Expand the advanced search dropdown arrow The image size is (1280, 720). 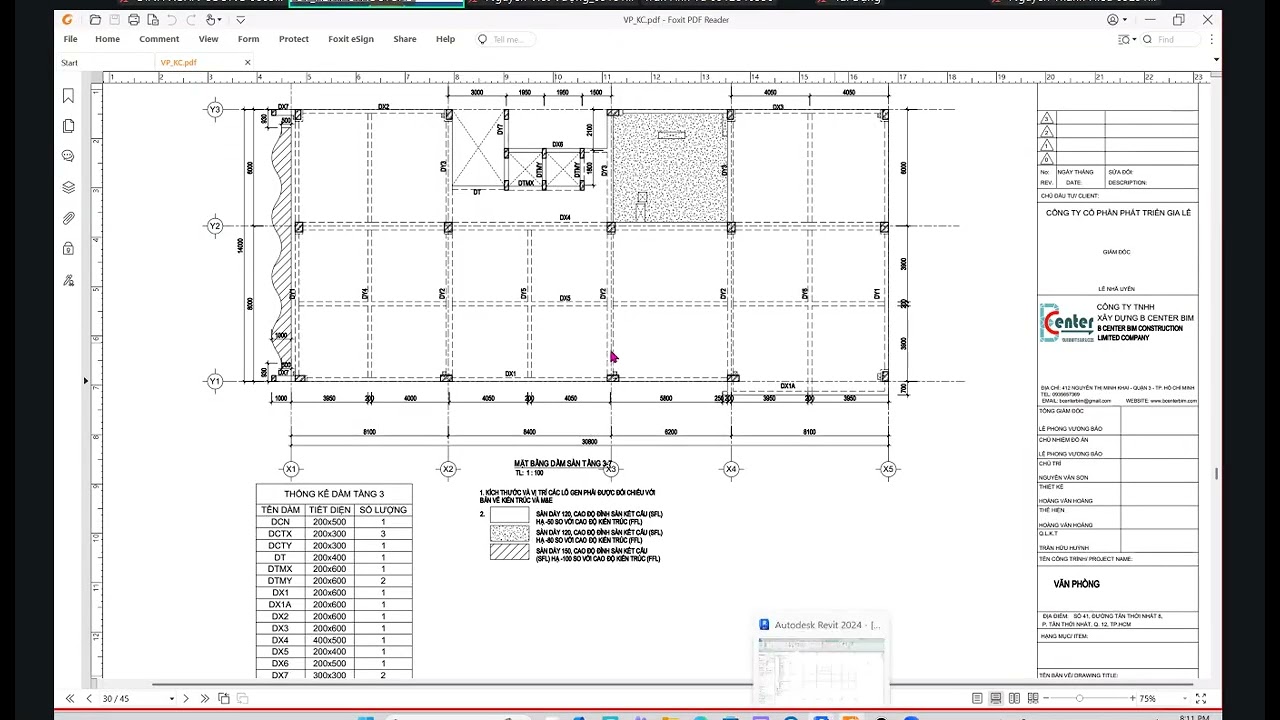pos(1134,40)
